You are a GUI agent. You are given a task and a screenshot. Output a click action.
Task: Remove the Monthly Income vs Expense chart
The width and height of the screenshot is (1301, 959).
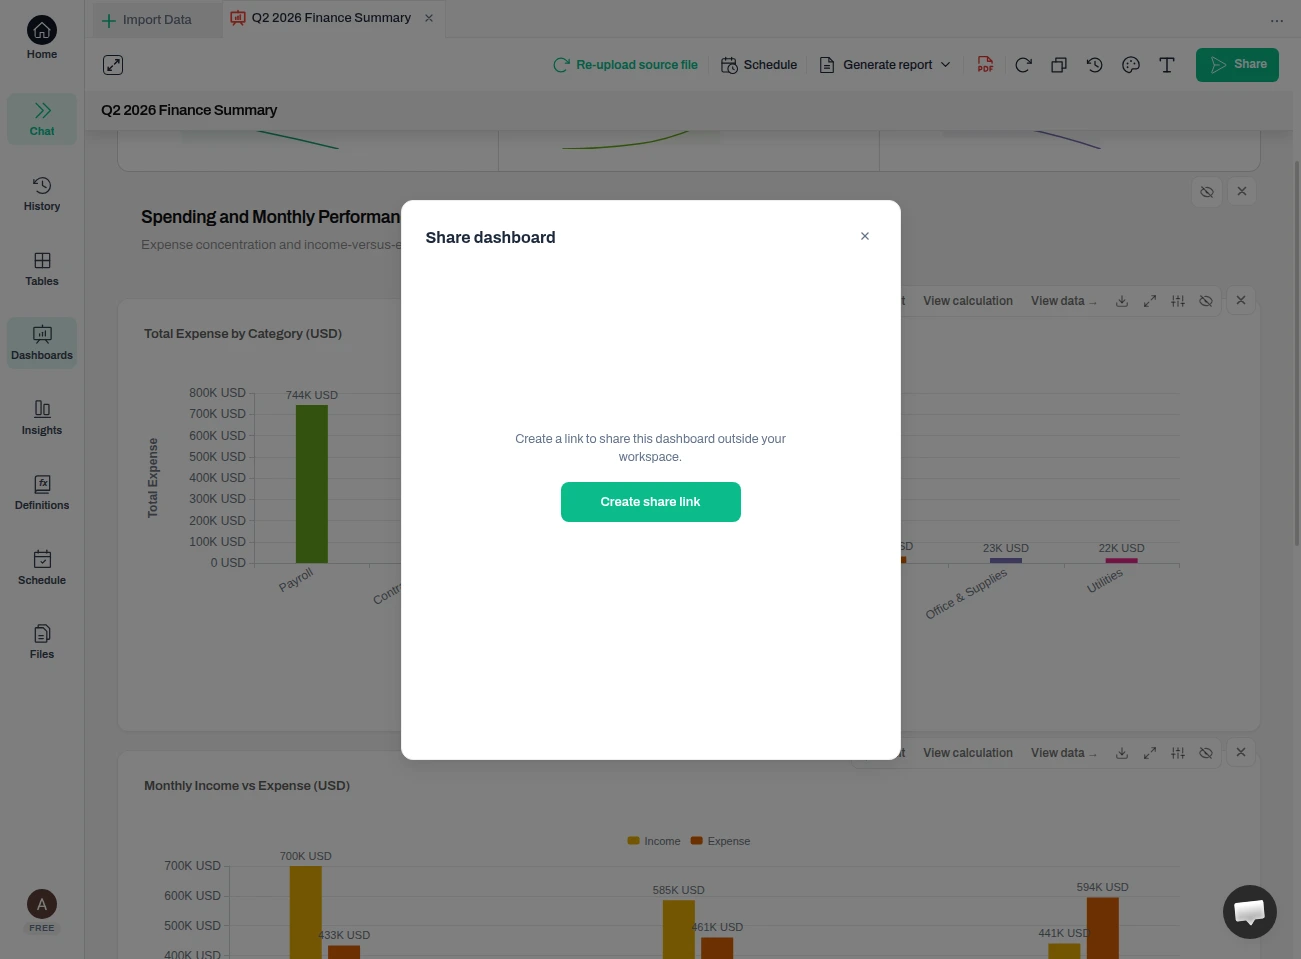1241,752
